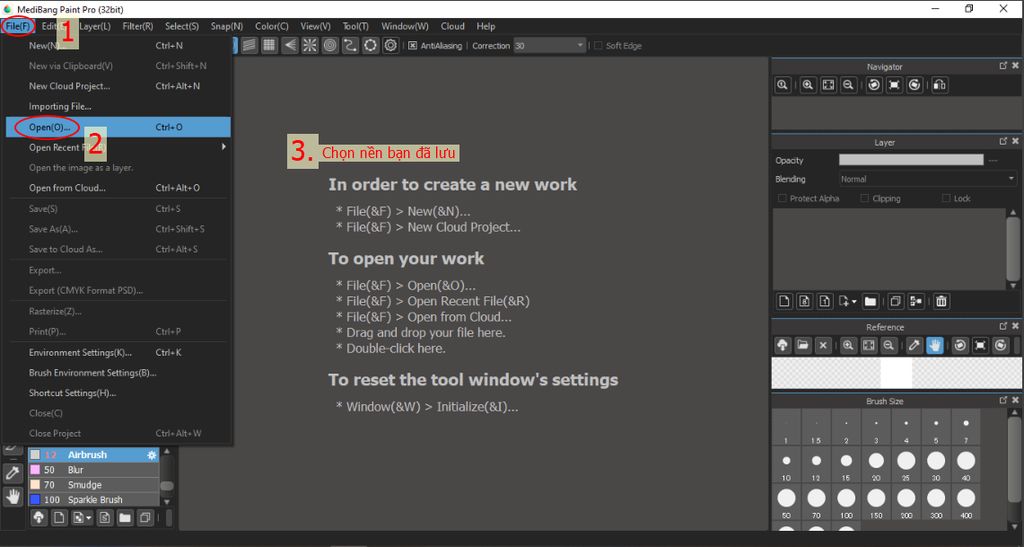Click Navigator fit-to-window icon
This screenshot has height=547, width=1024.
(828, 85)
